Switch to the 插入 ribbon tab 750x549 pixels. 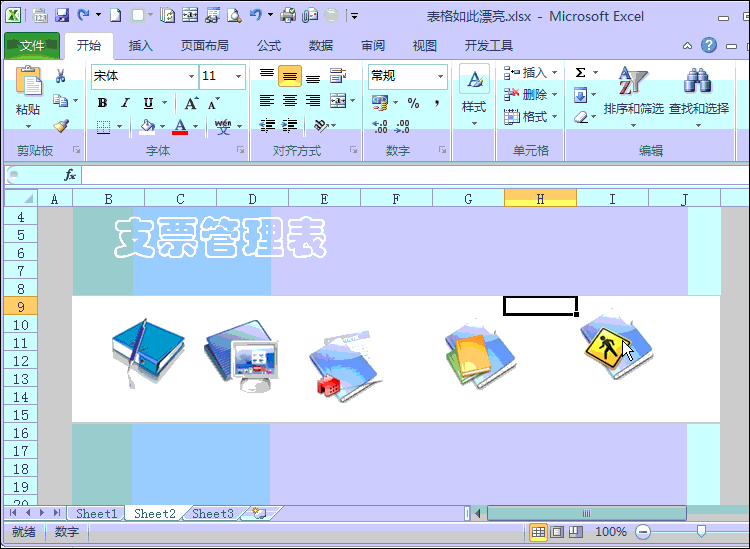[141, 46]
